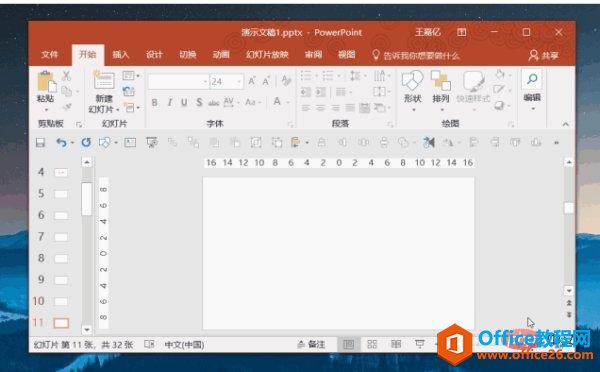
Task: Center align text
Action: [320, 108]
